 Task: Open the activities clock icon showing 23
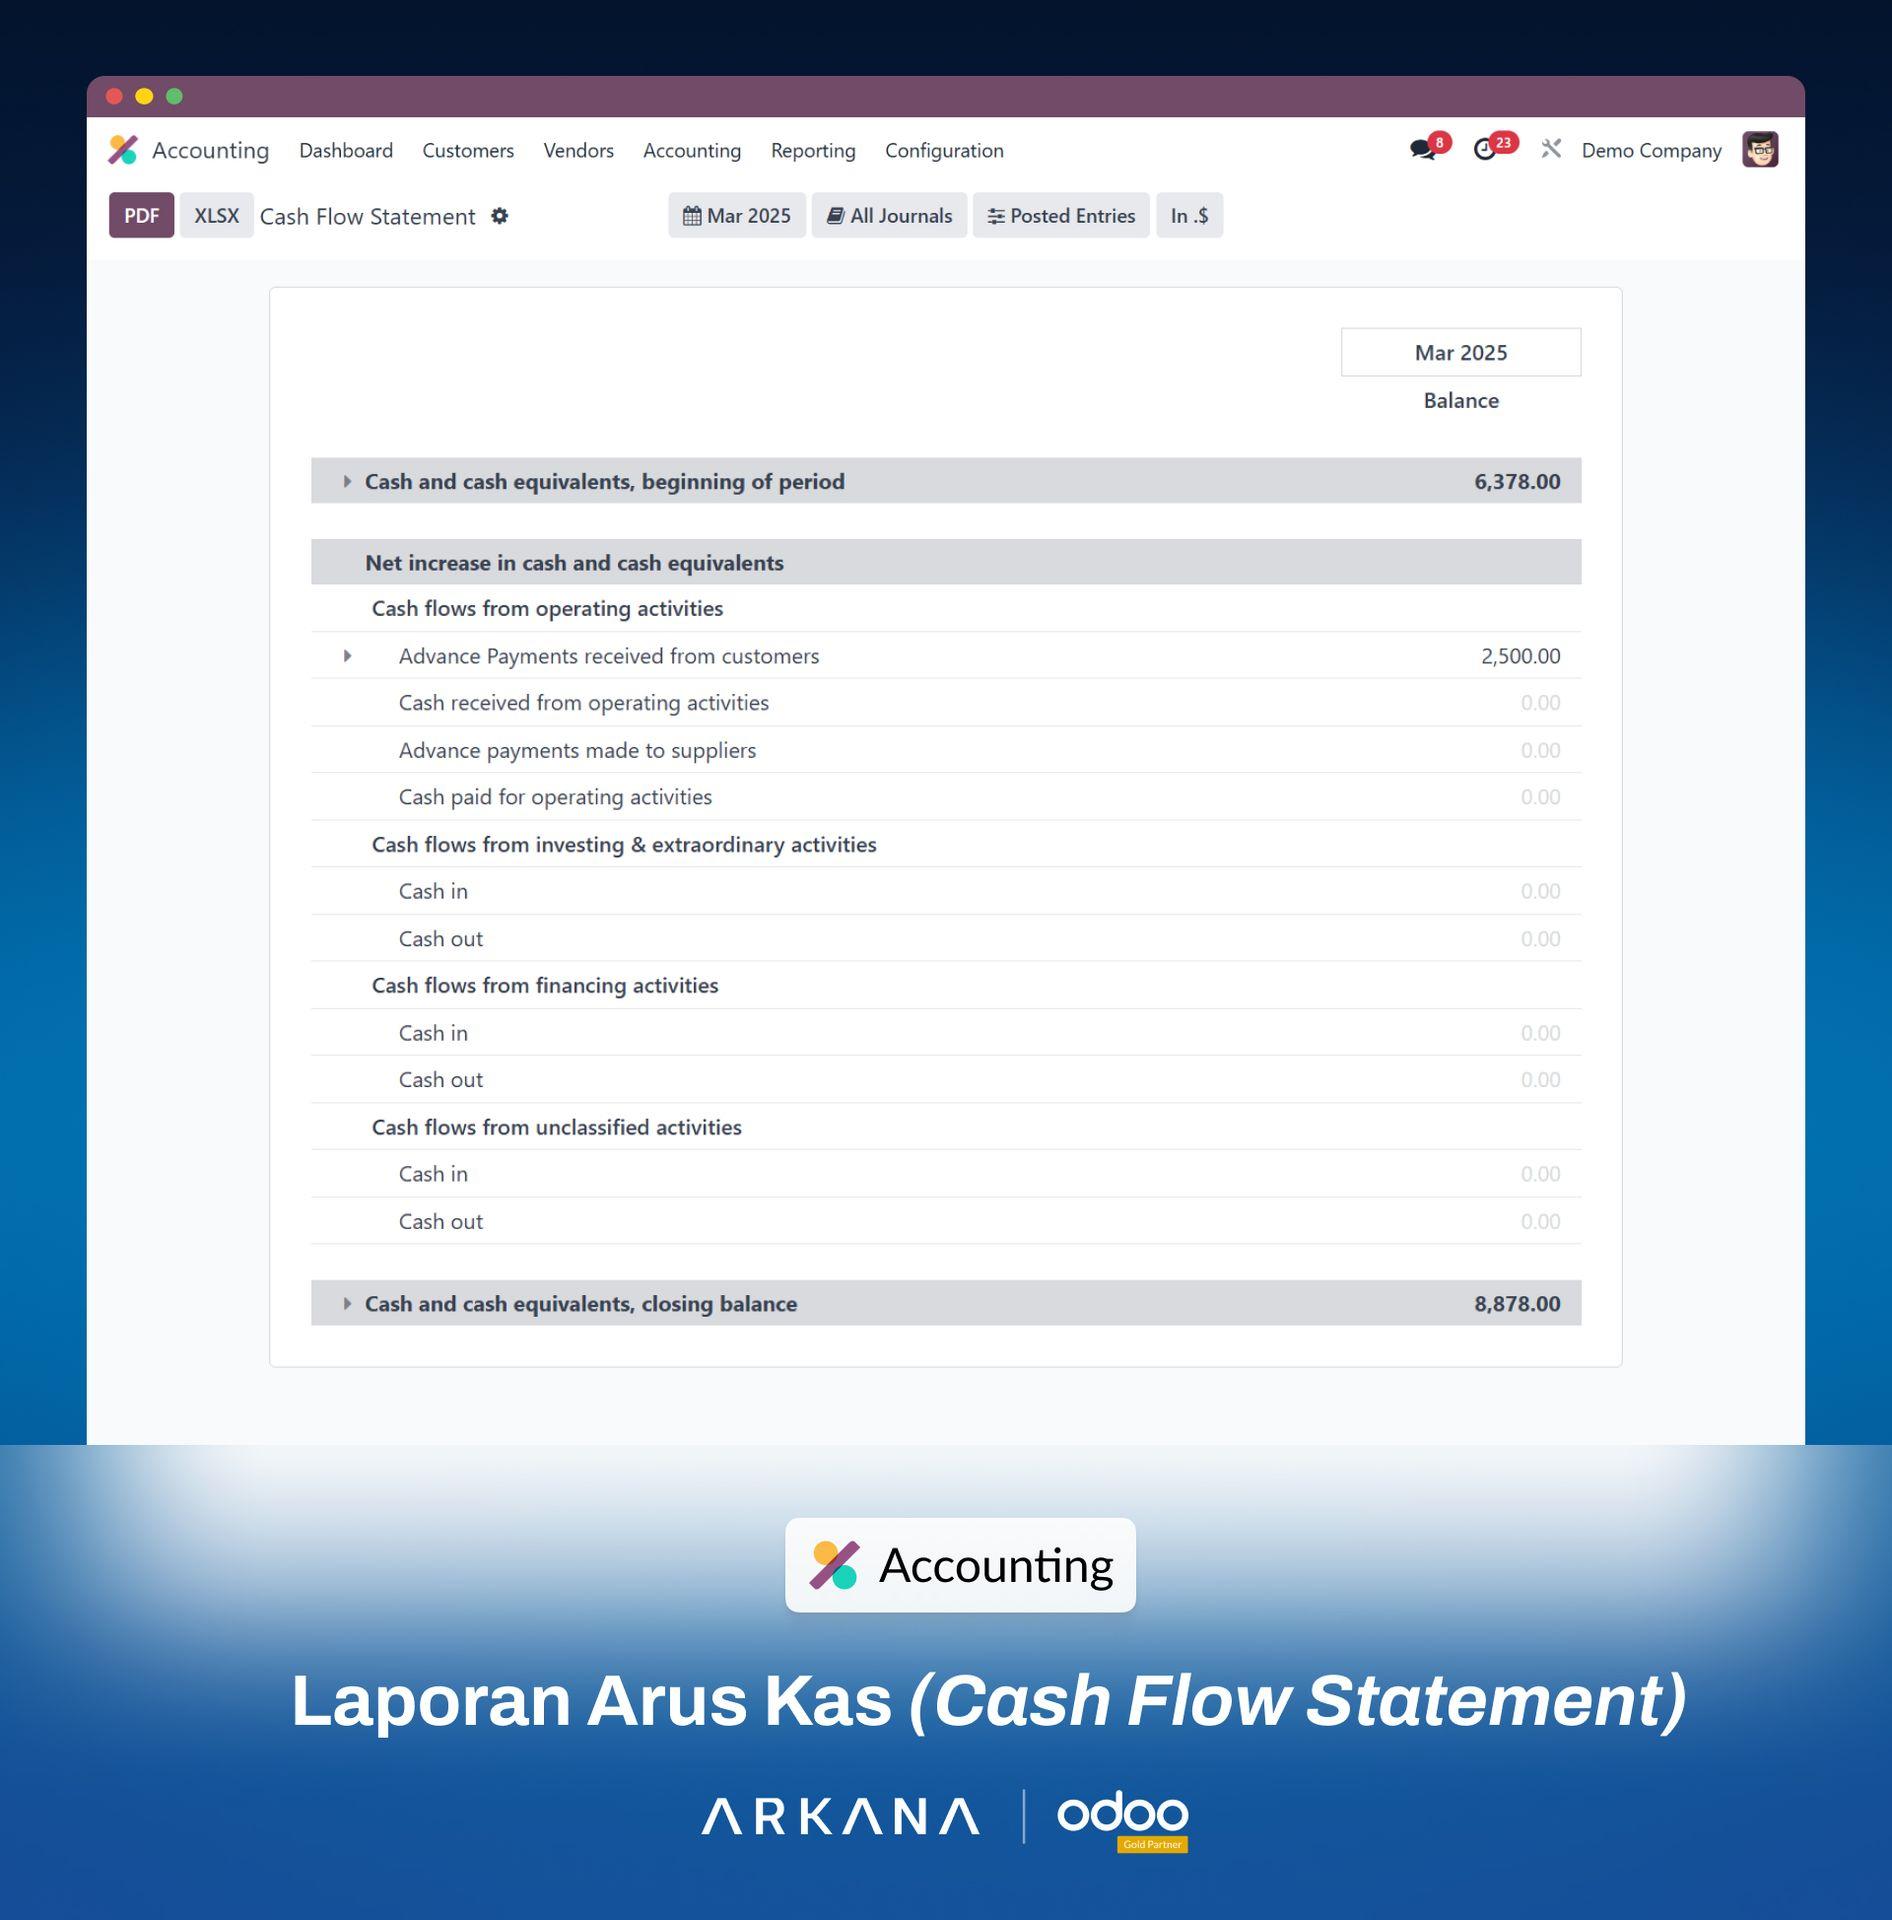[x=1487, y=150]
